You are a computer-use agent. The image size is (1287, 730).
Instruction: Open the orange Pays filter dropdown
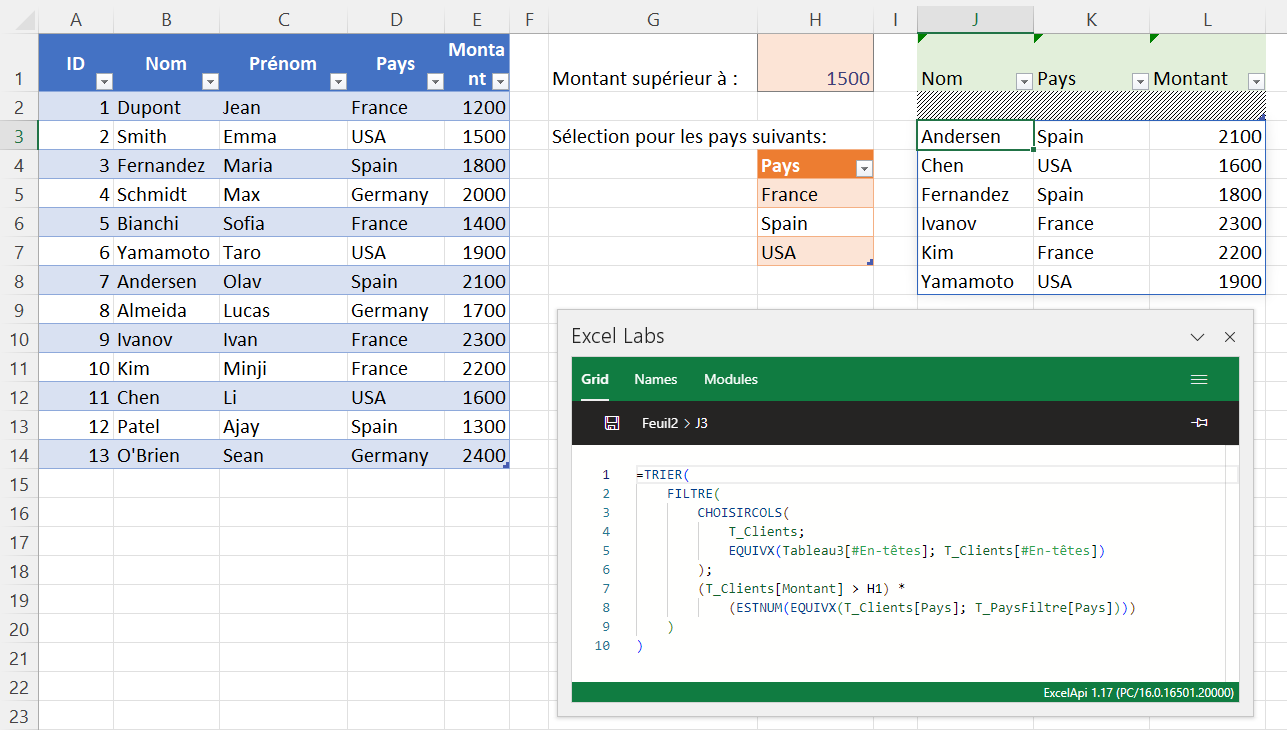pyautogui.click(x=864, y=169)
